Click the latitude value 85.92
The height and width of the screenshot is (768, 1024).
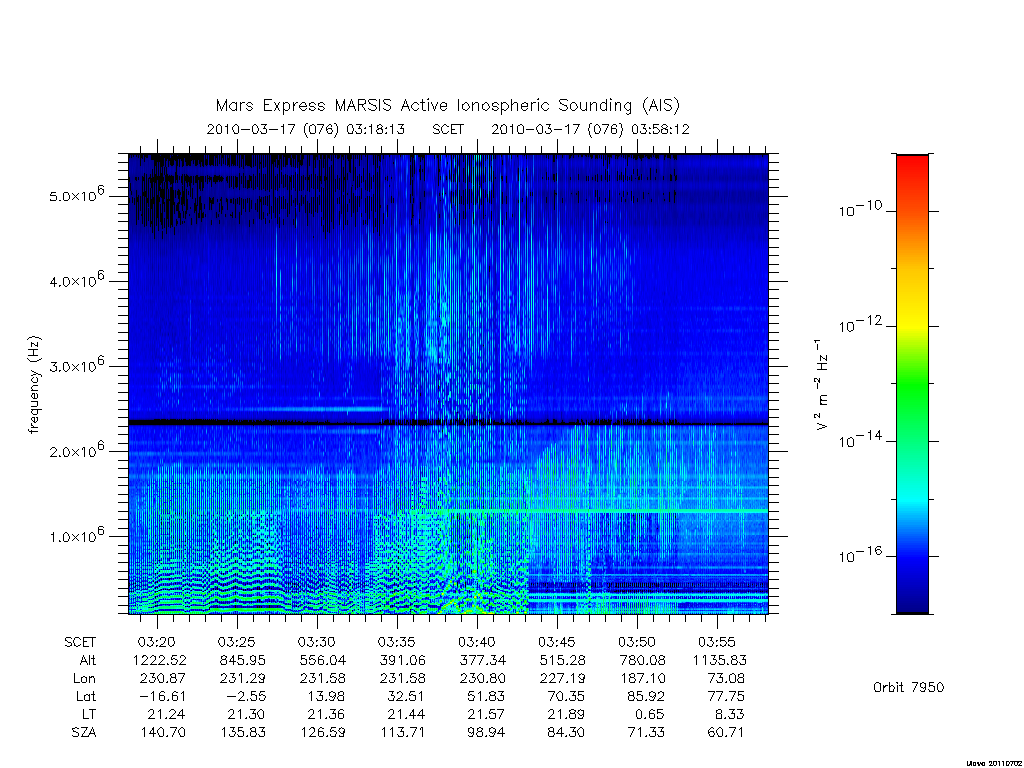point(645,696)
